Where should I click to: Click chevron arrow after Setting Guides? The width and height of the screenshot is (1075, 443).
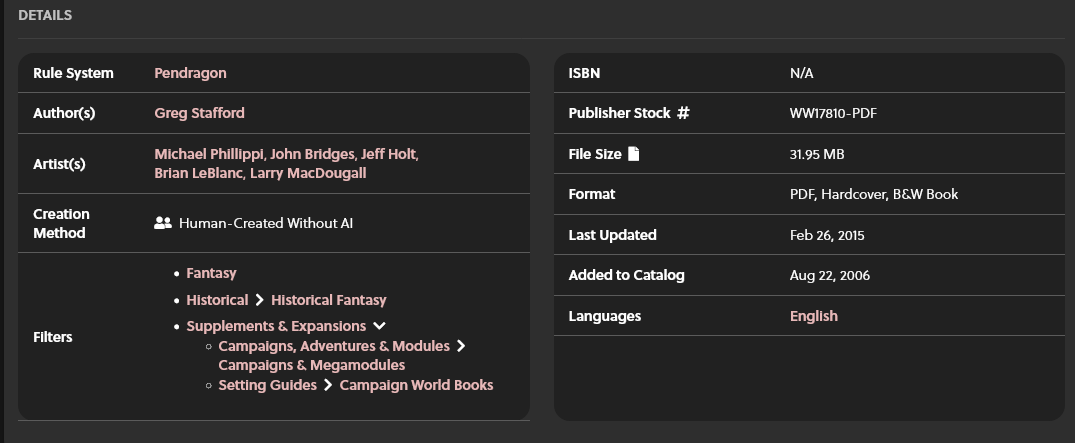[328, 385]
